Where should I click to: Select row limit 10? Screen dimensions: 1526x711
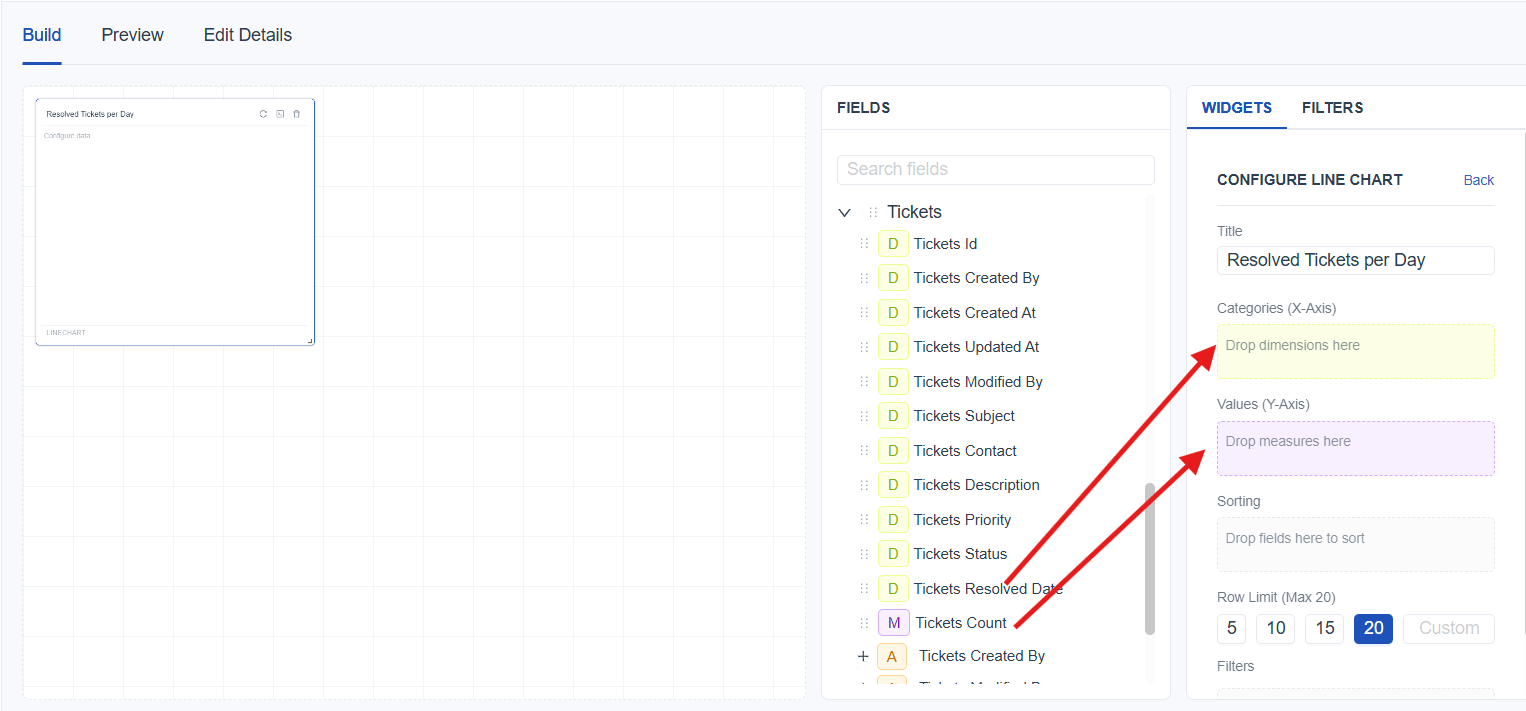click(x=1275, y=629)
